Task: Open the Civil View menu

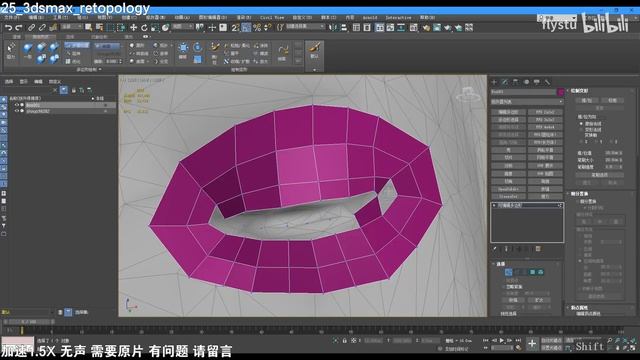Action: (x=272, y=18)
